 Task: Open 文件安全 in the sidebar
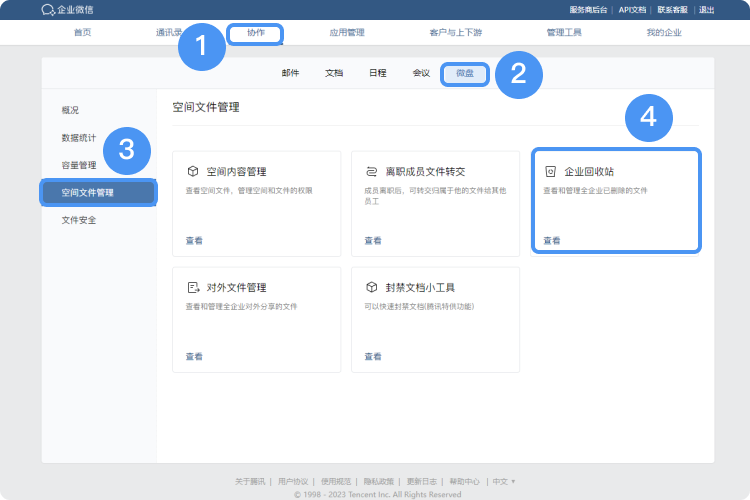pos(79,219)
